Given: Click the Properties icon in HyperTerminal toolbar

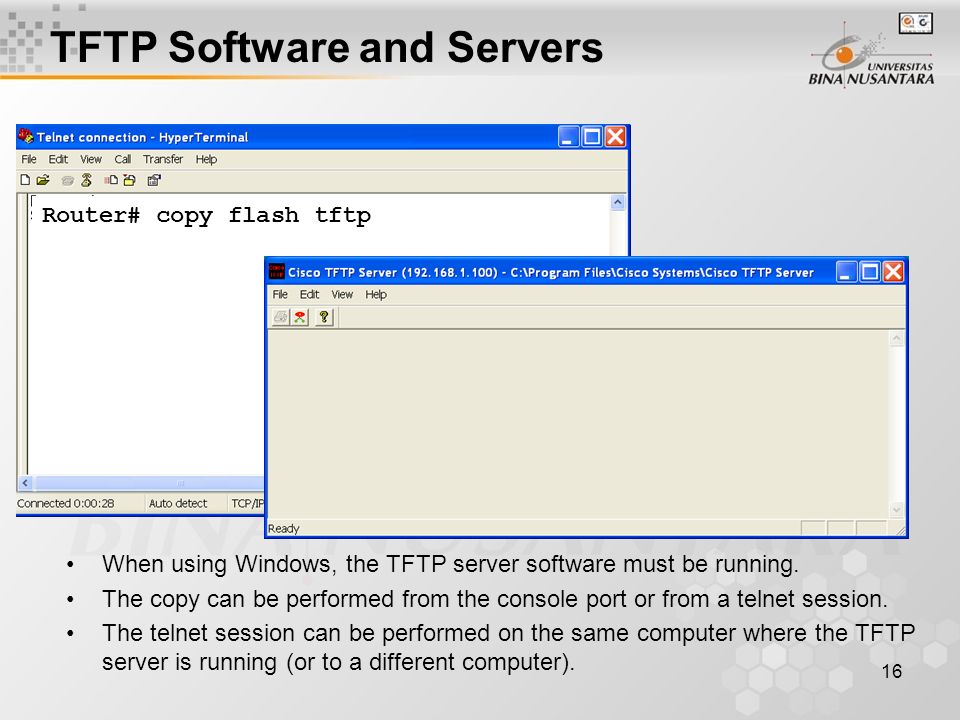Looking at the screenshot, I should tap(154, 180).
